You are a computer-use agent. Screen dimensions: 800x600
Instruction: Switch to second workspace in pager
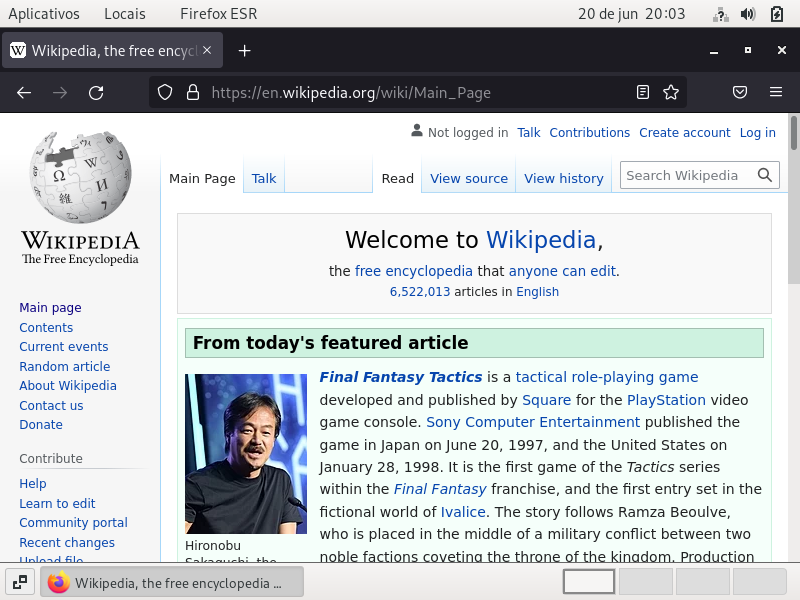[645, 582]
